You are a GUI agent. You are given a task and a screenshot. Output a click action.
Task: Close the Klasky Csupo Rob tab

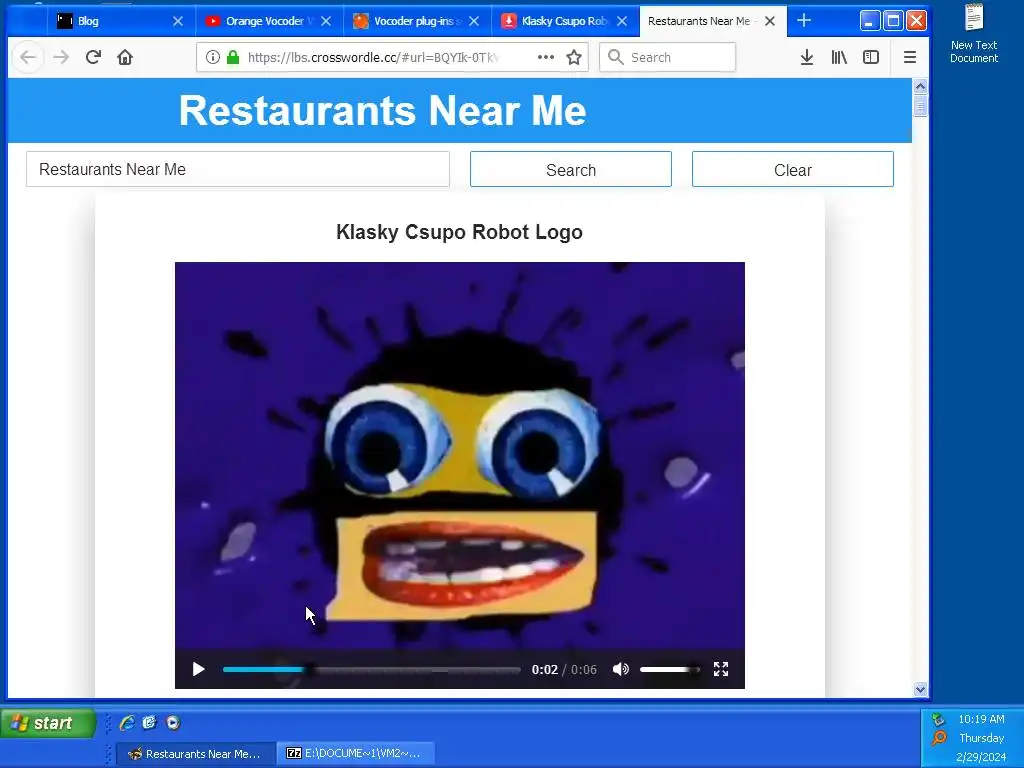coord(622,21)
